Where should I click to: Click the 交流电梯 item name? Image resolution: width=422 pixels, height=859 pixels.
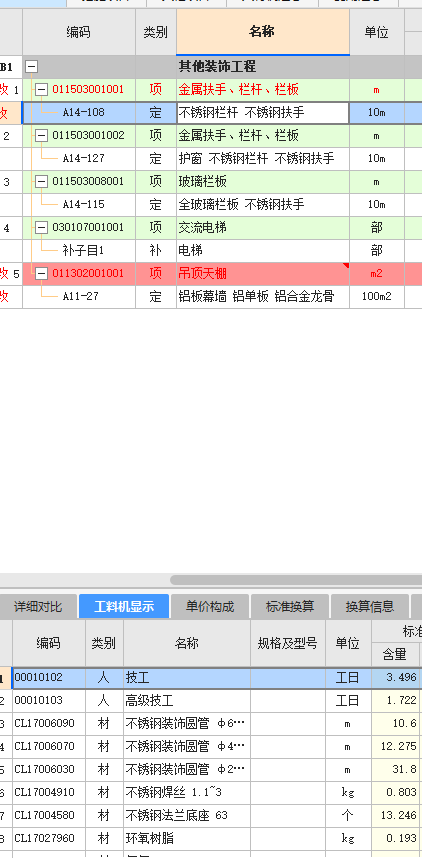[x=202, y=227]
